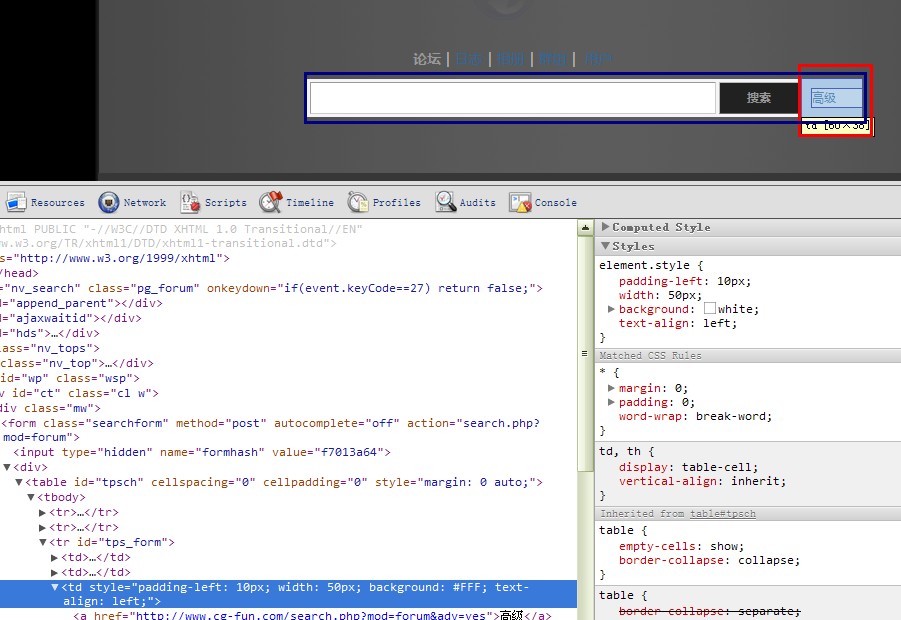Select the id="wp" class="wsp" node
The image size is (901, 620).
point(70,378)
